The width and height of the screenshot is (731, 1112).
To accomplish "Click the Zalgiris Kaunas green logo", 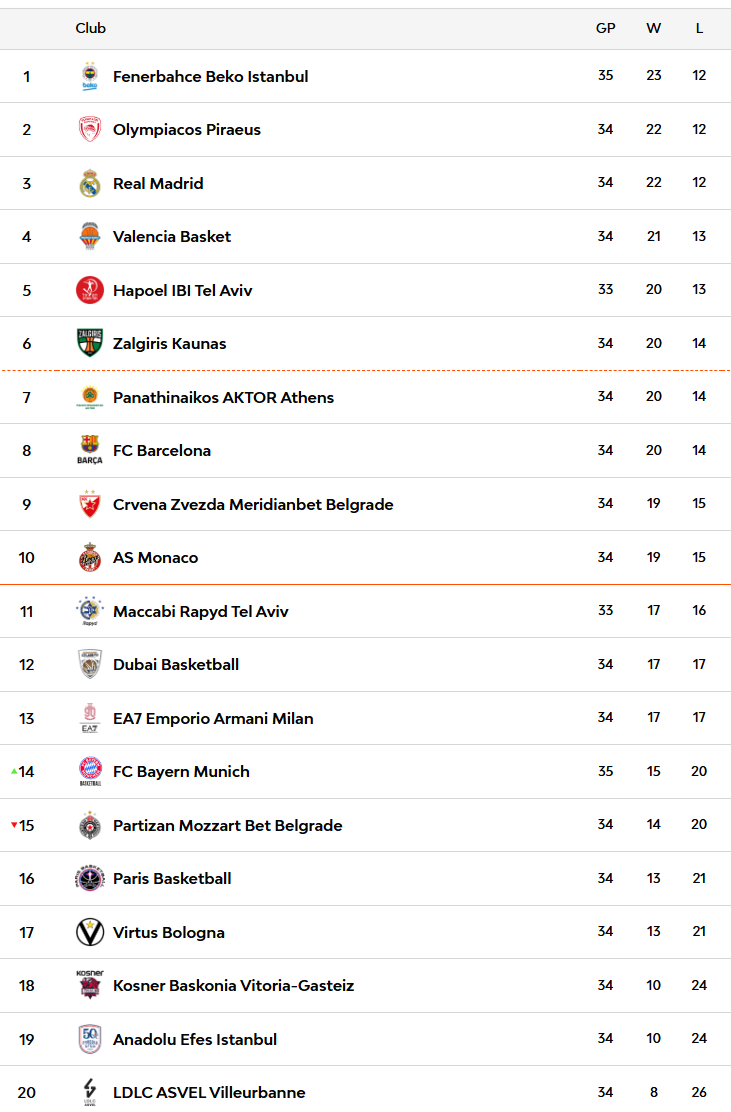I will click(x=90, y=343).
